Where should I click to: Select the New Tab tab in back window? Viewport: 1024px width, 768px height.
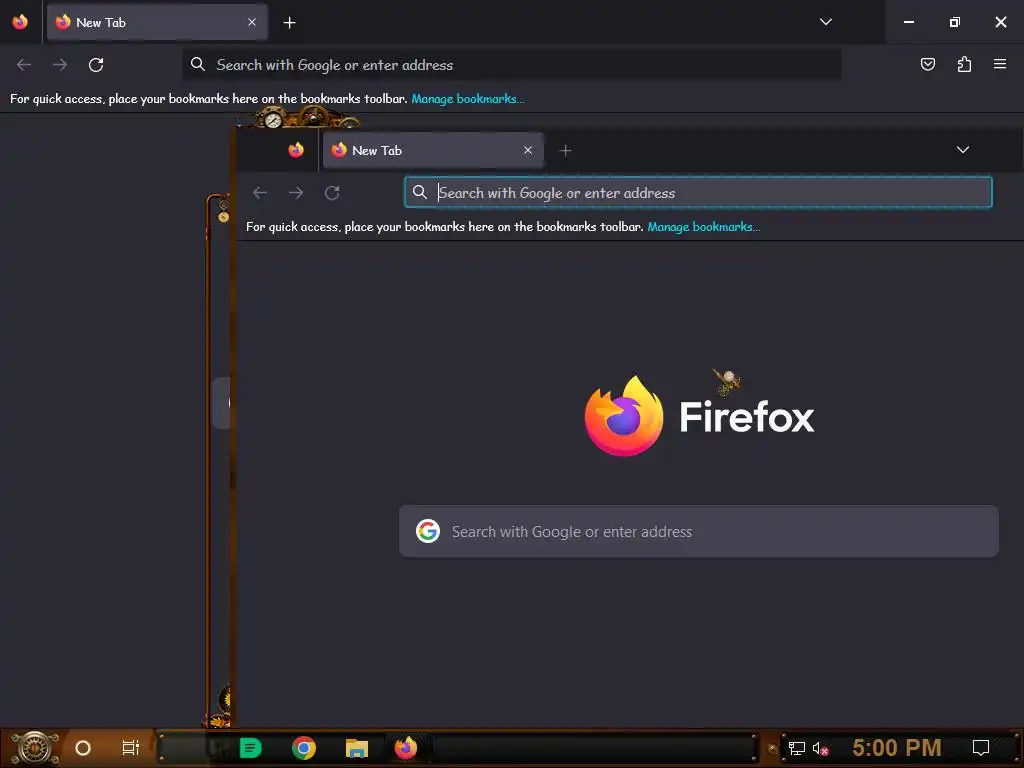(157, 22)
